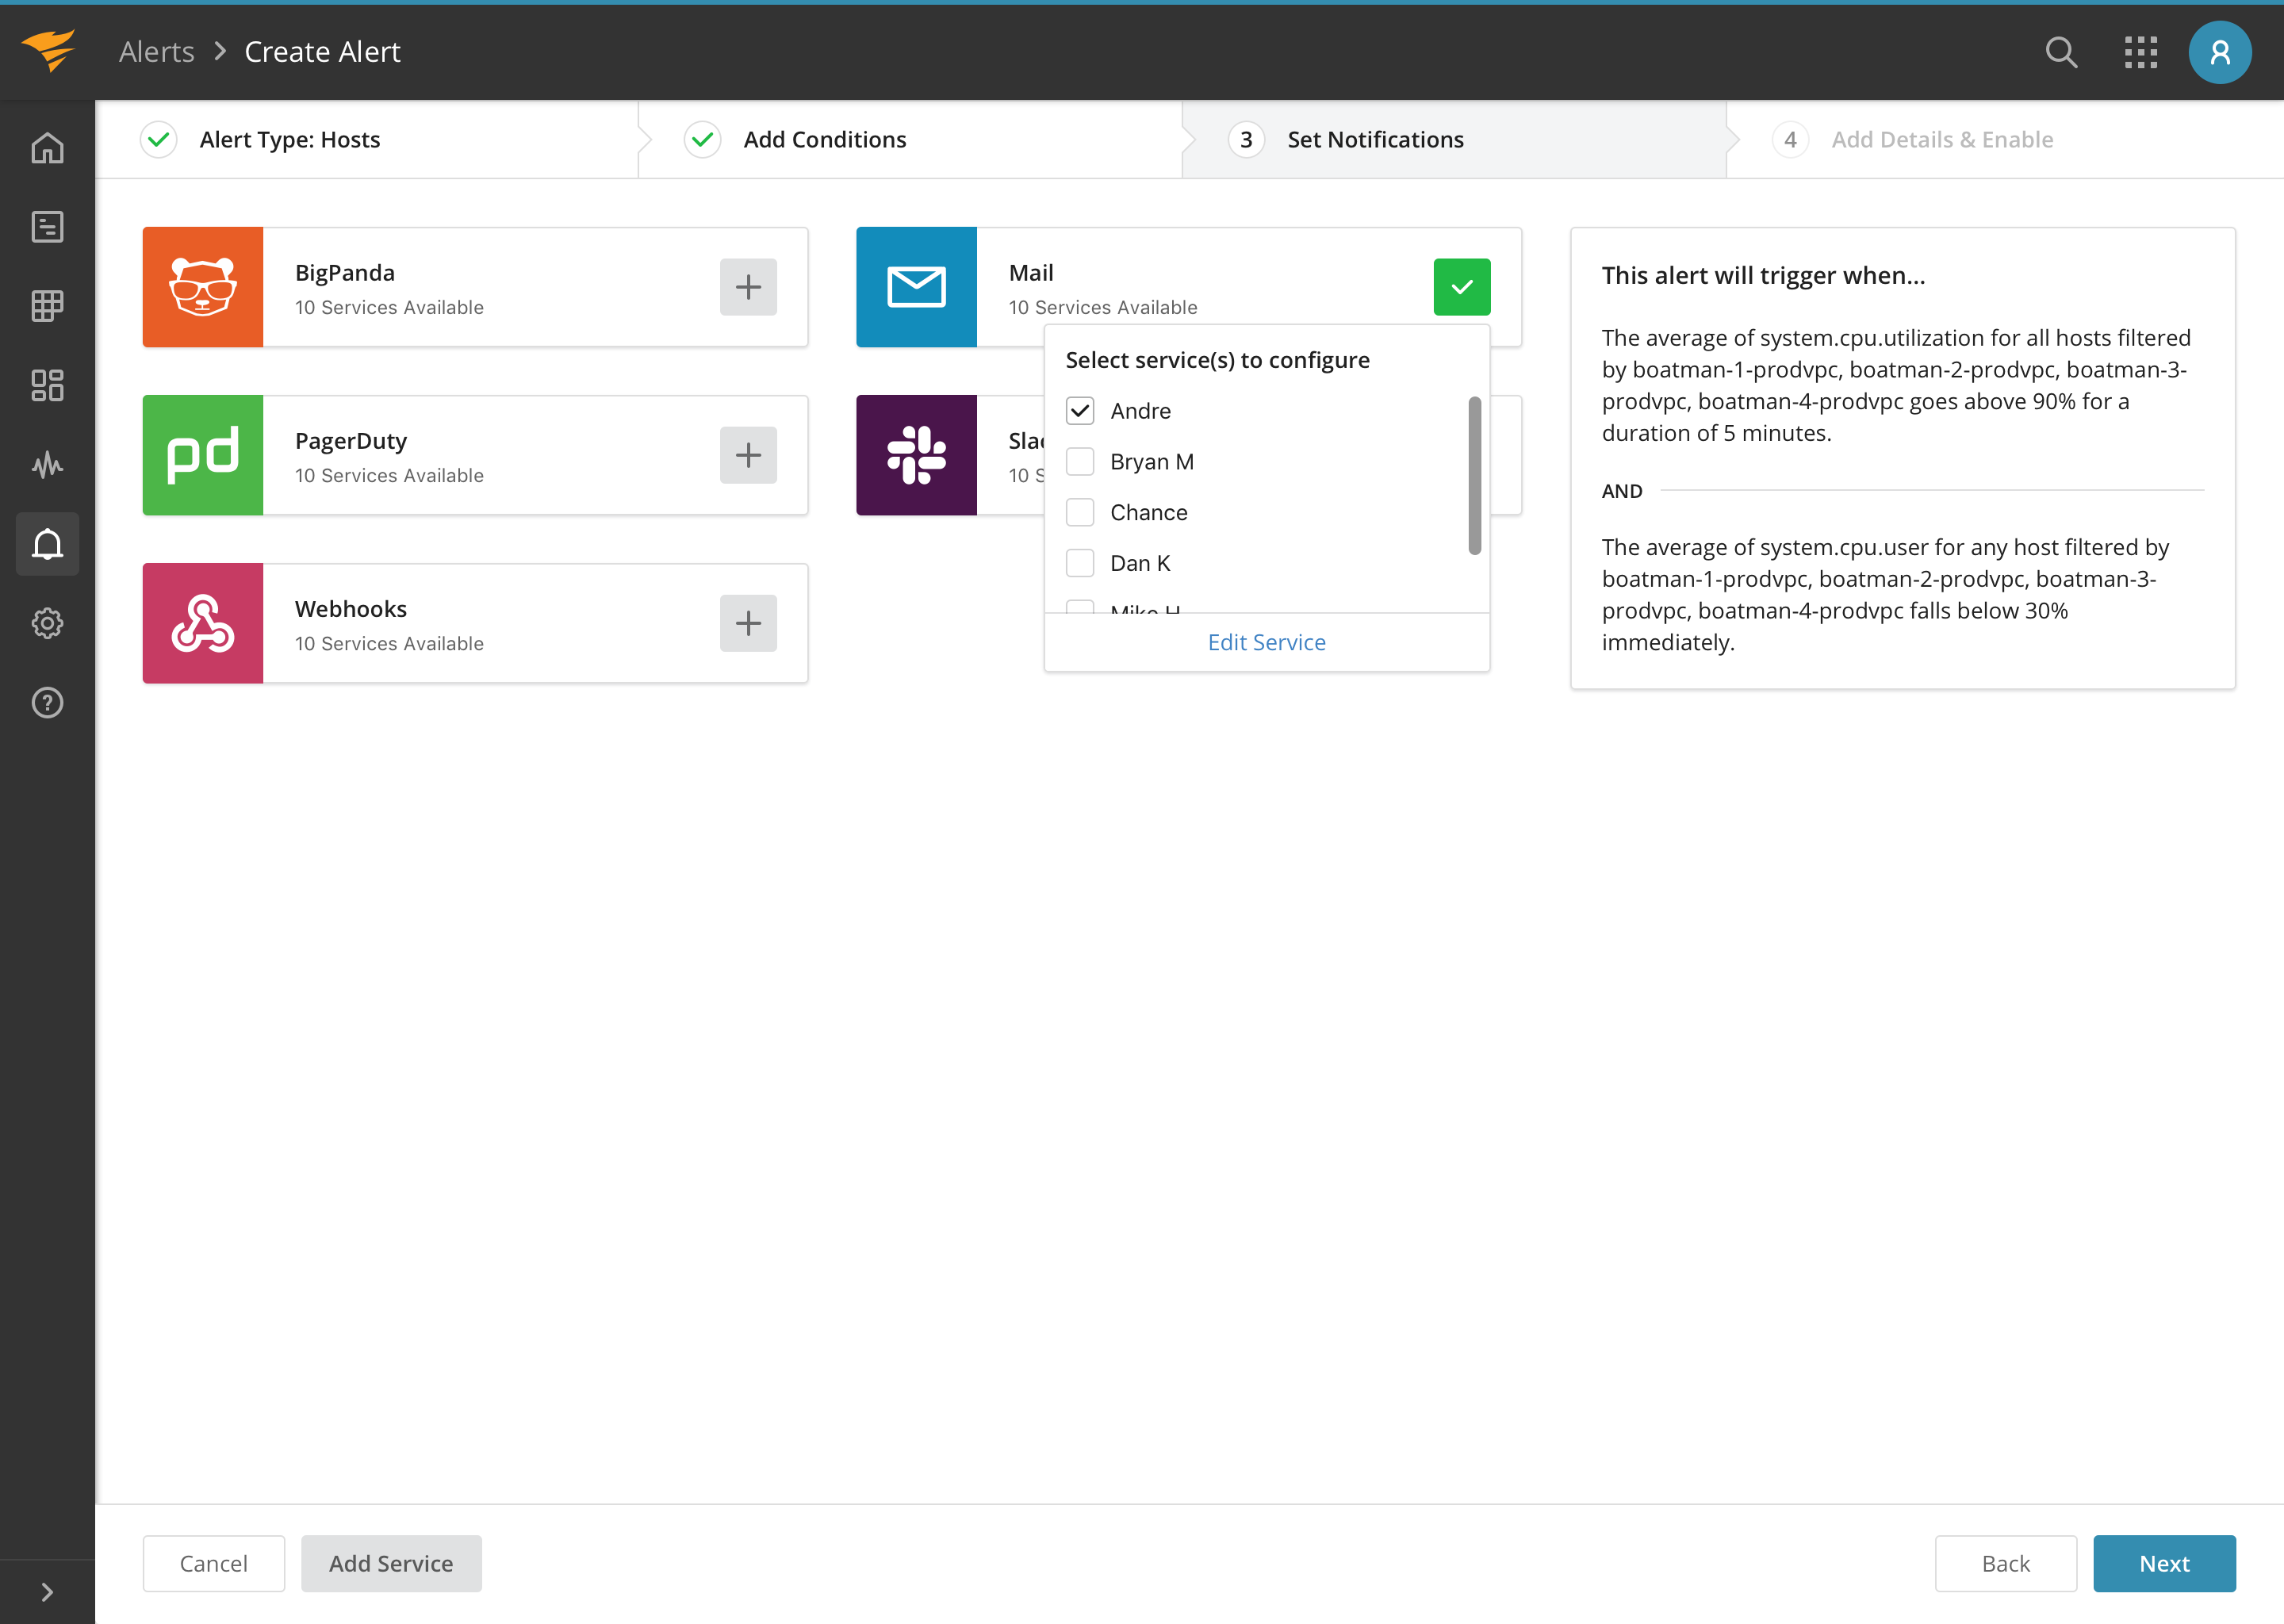
Task: Go to Home in sidebar
Action: pos(47,148)
